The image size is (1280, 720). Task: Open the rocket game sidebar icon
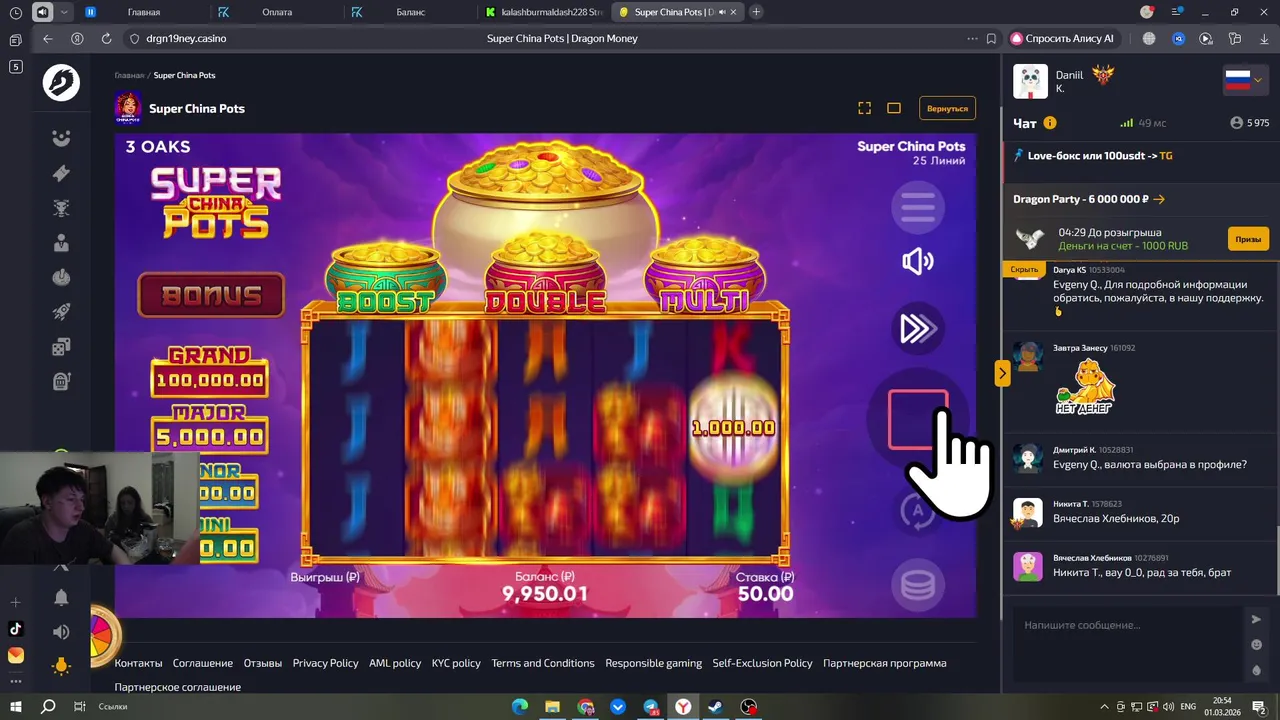pos(61,312)
